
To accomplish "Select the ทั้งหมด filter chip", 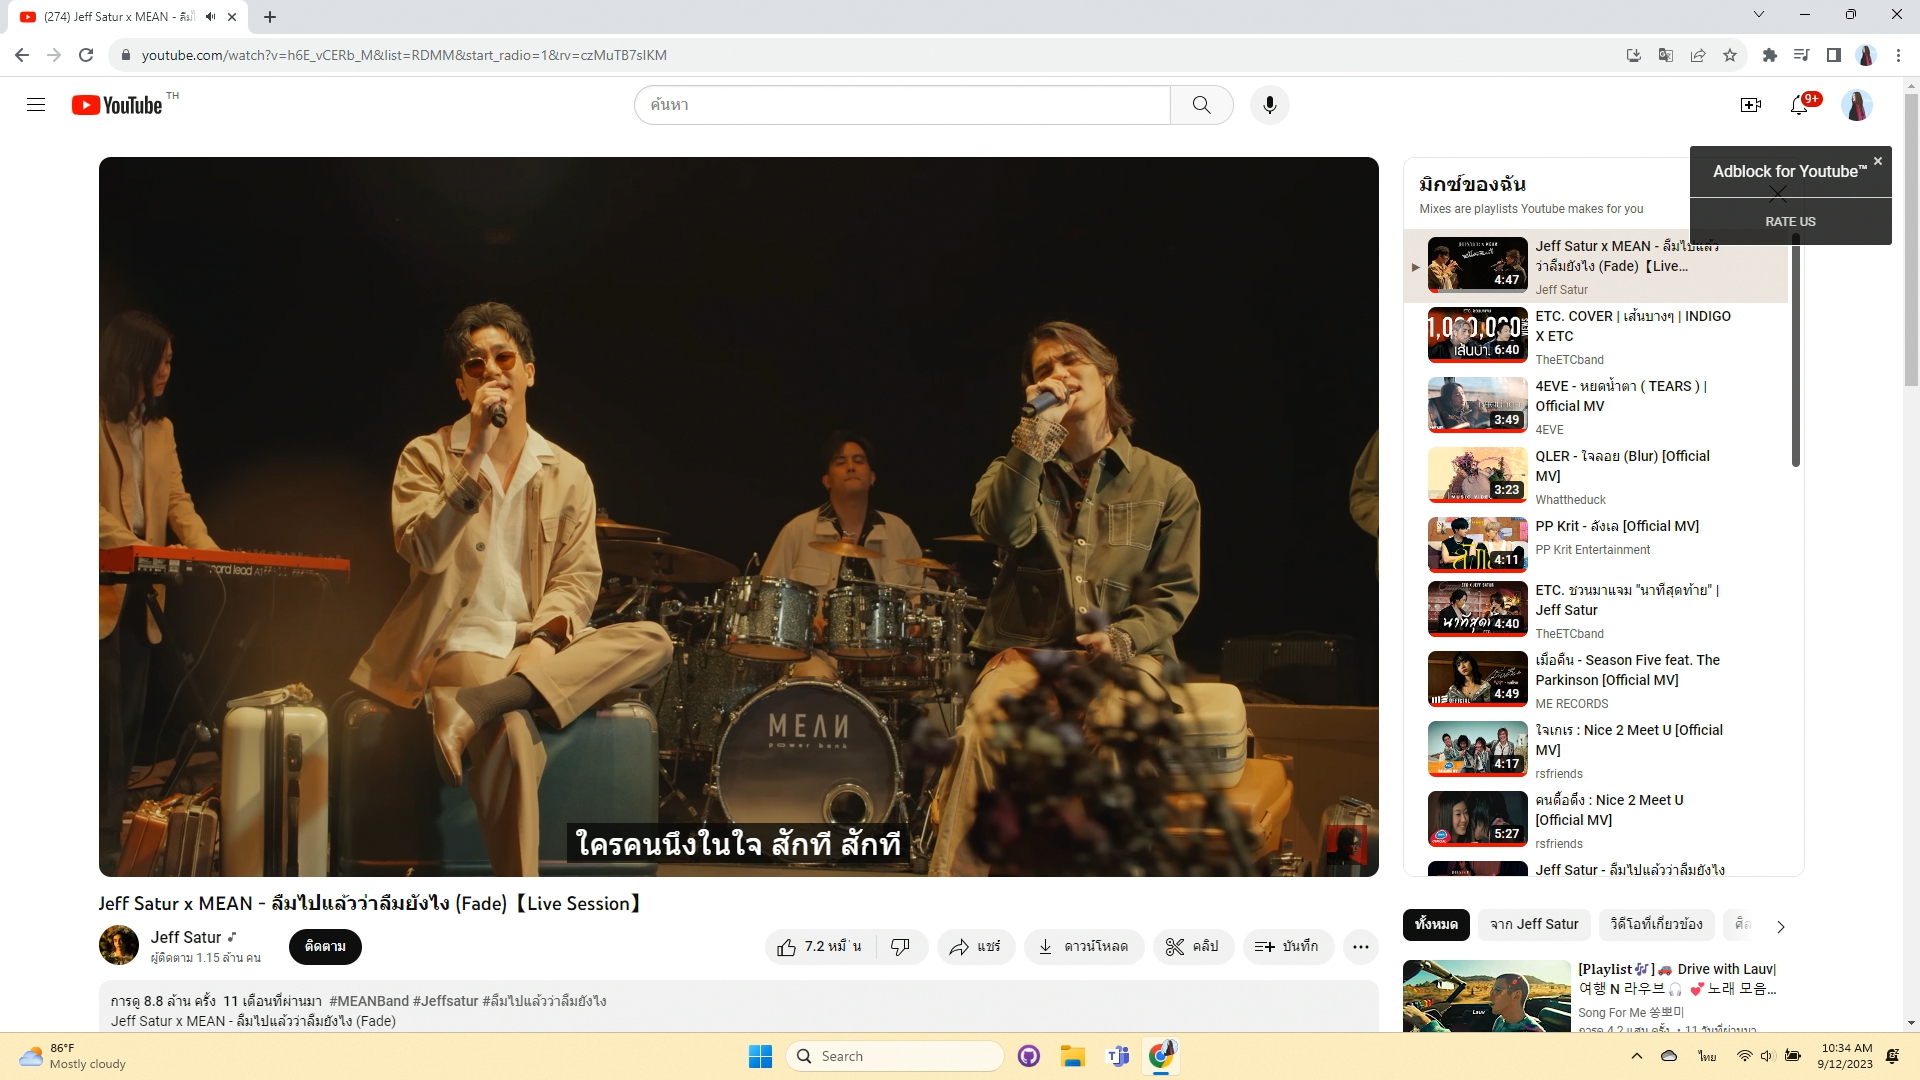I will tap(1436, 925).
